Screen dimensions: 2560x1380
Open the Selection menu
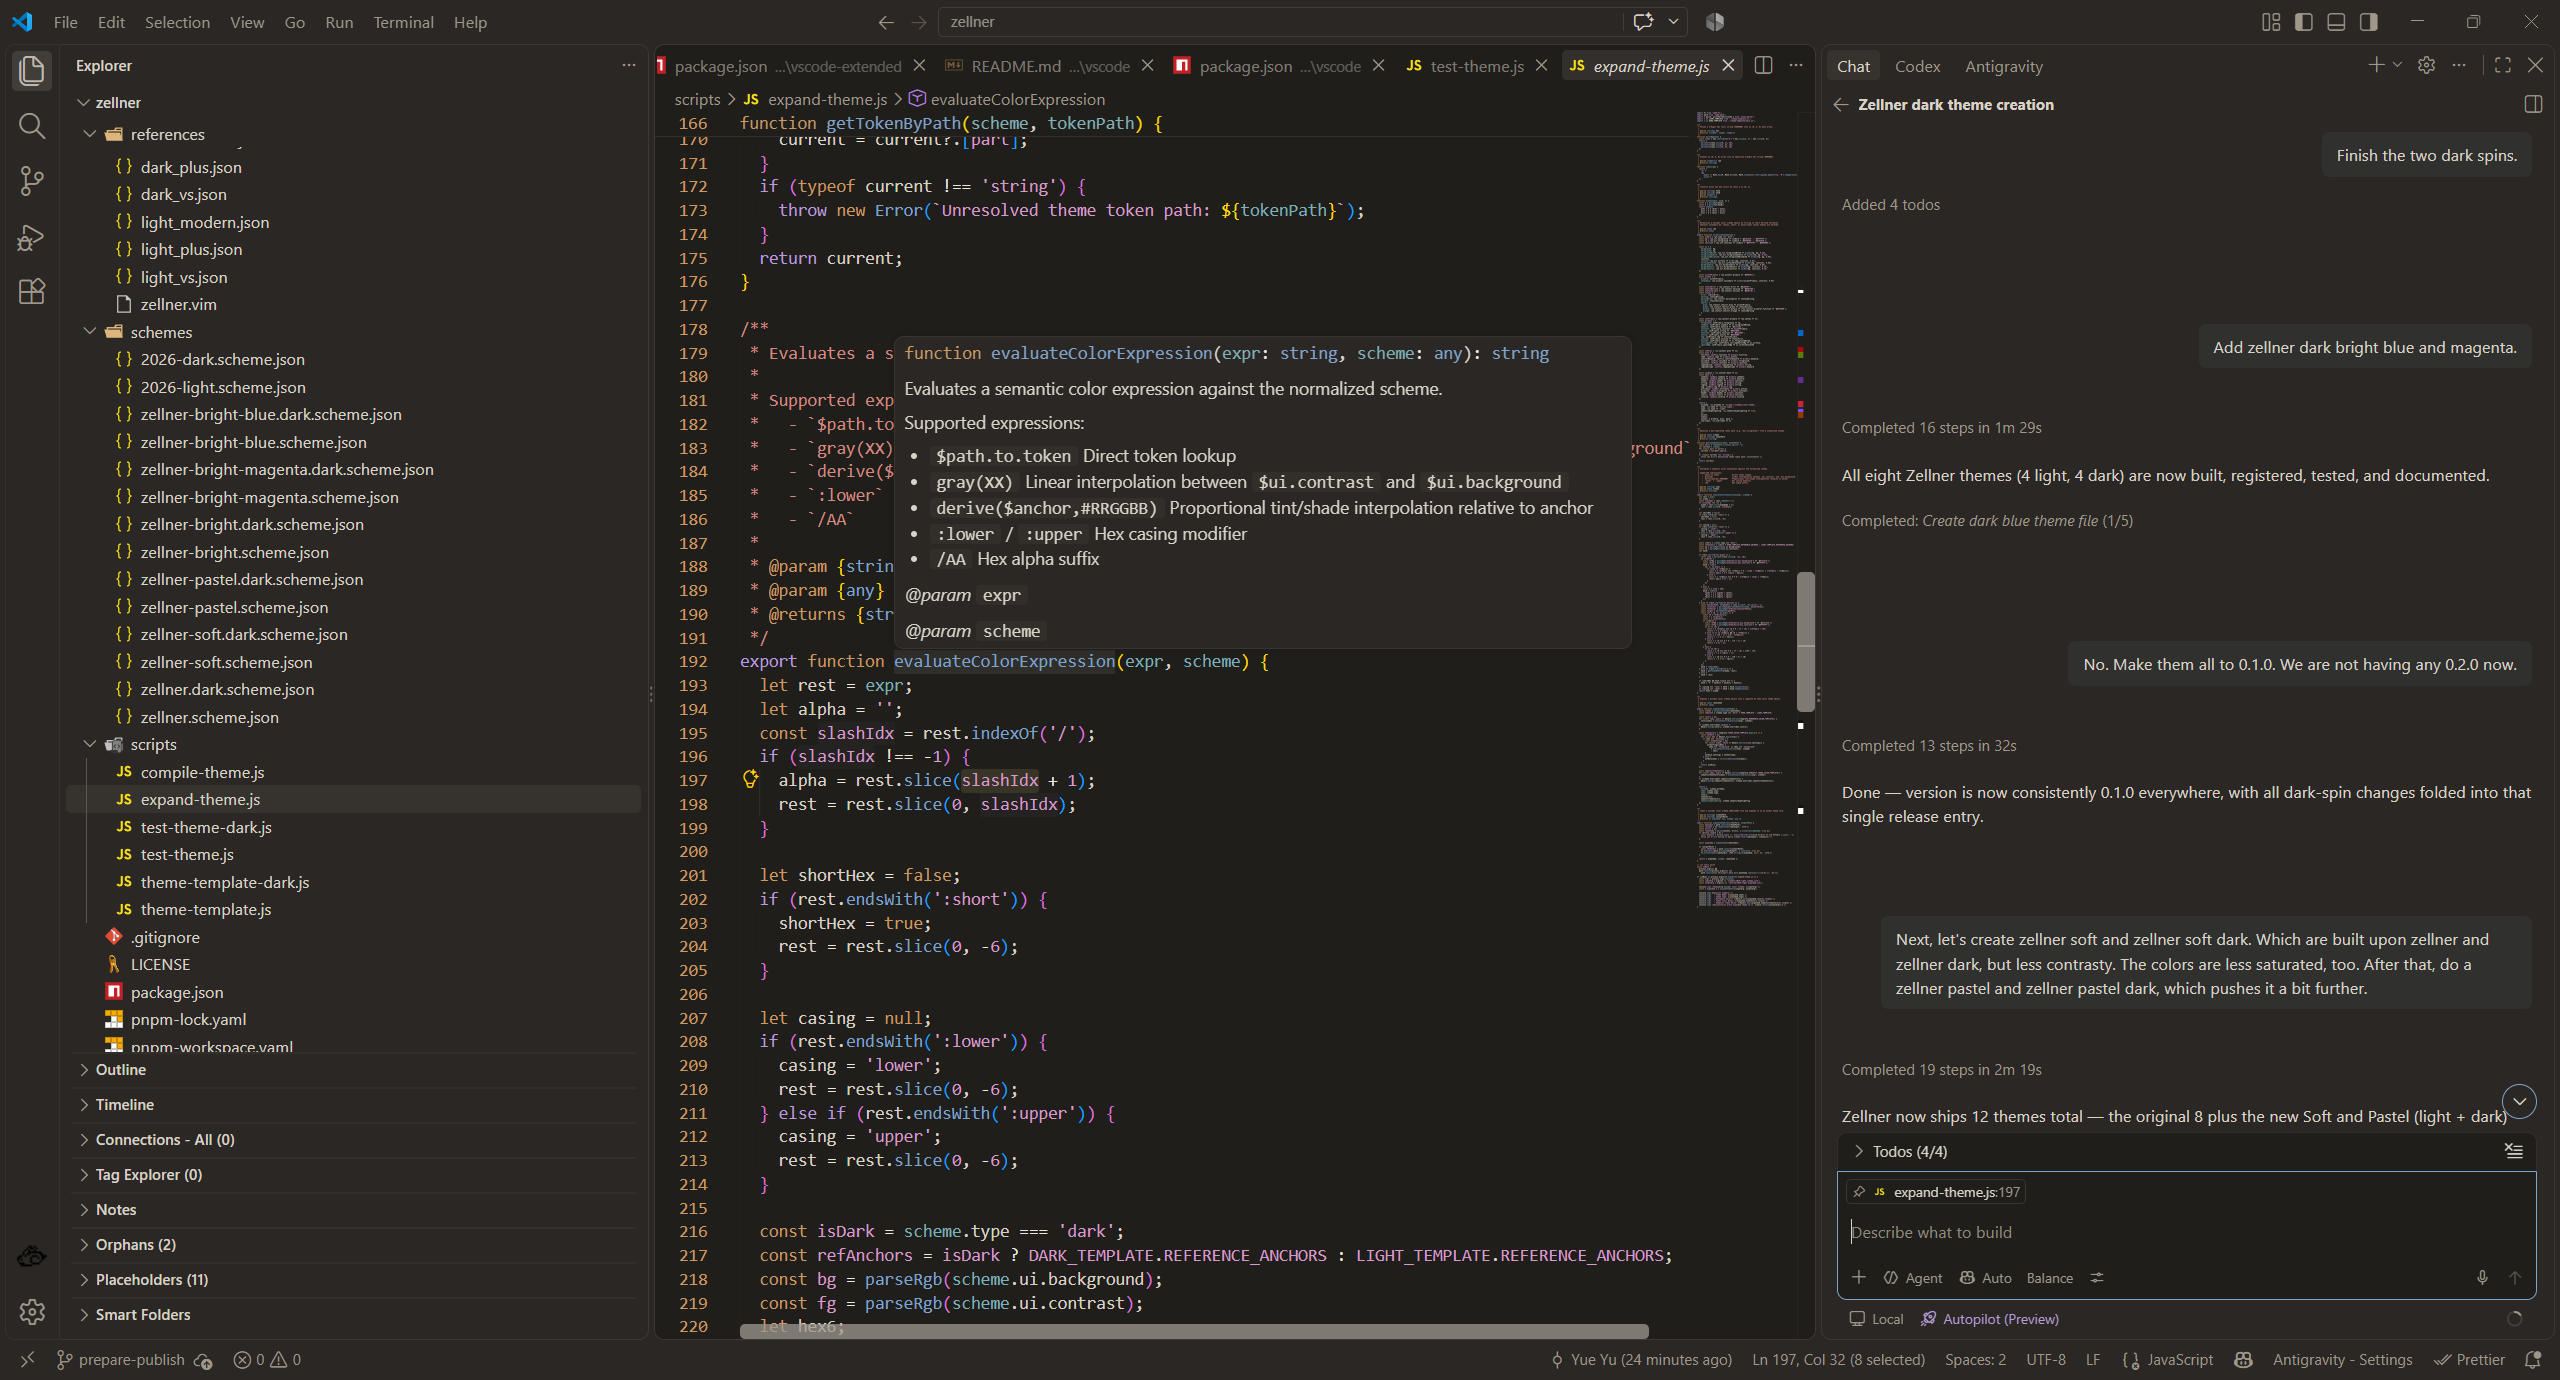177,22
